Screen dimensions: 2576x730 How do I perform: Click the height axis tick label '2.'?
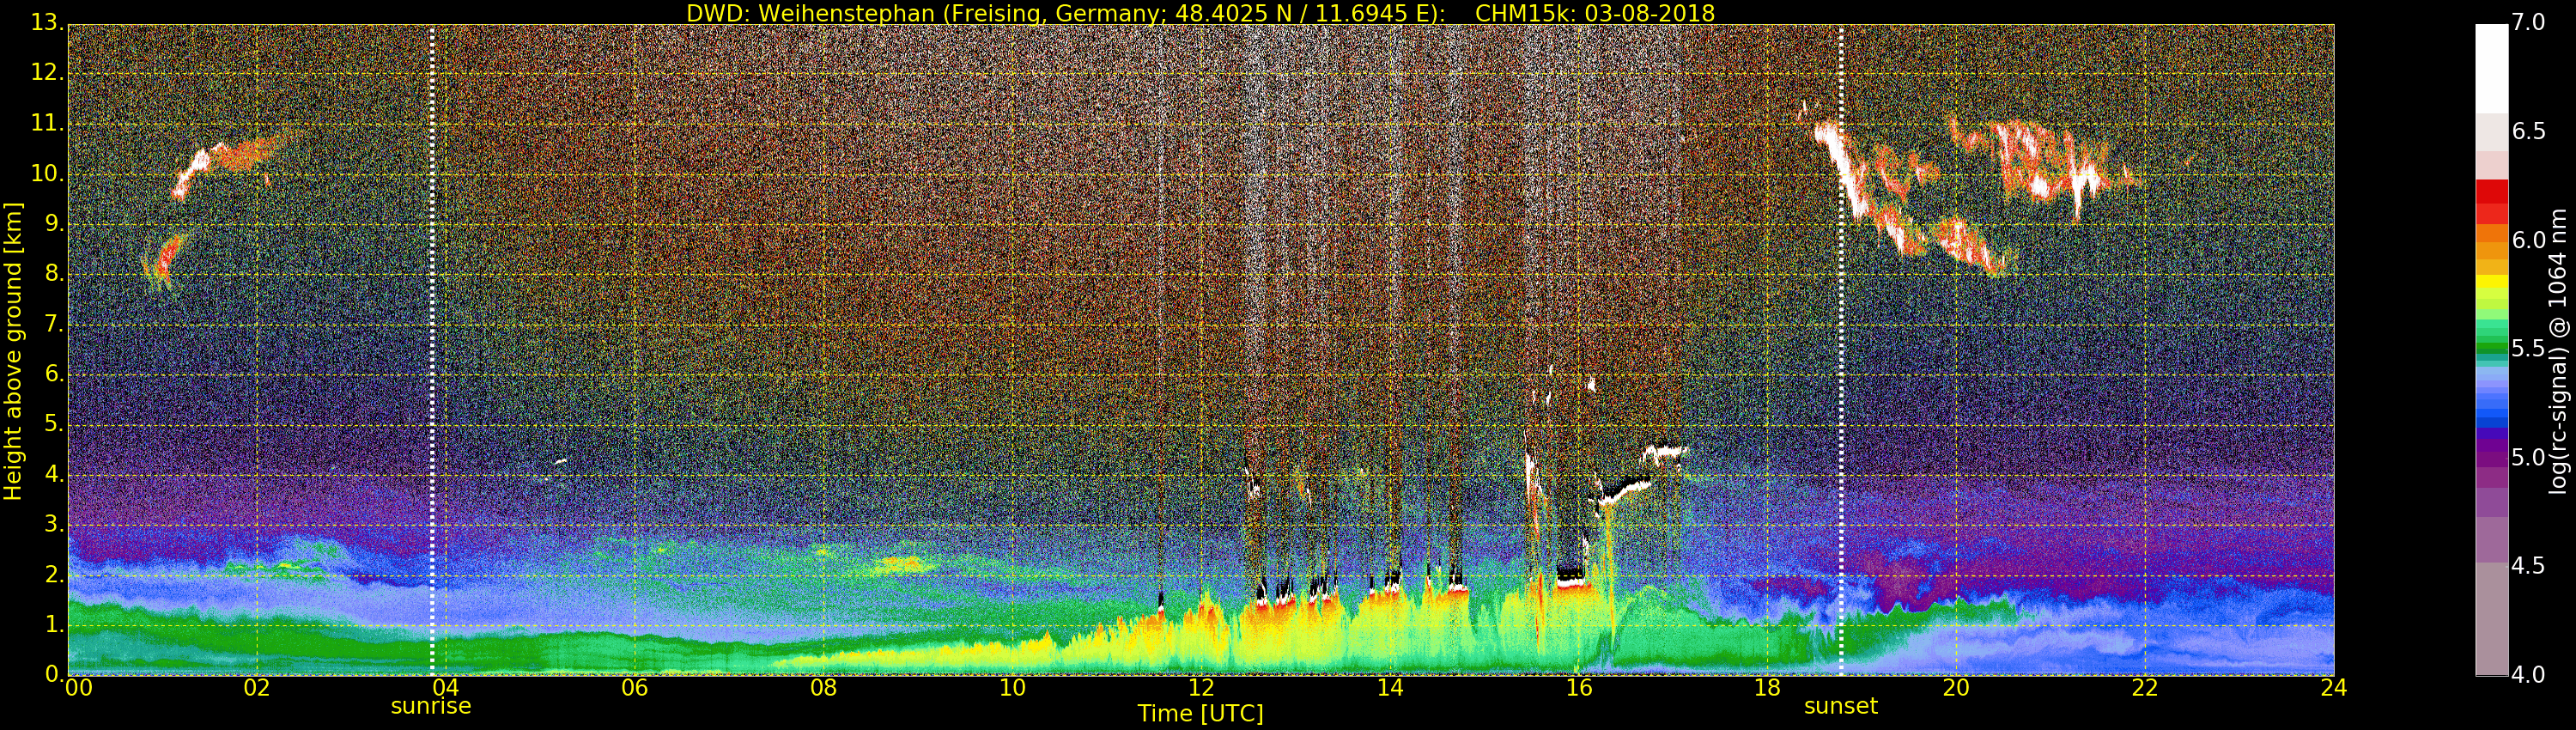pos(54,574)
